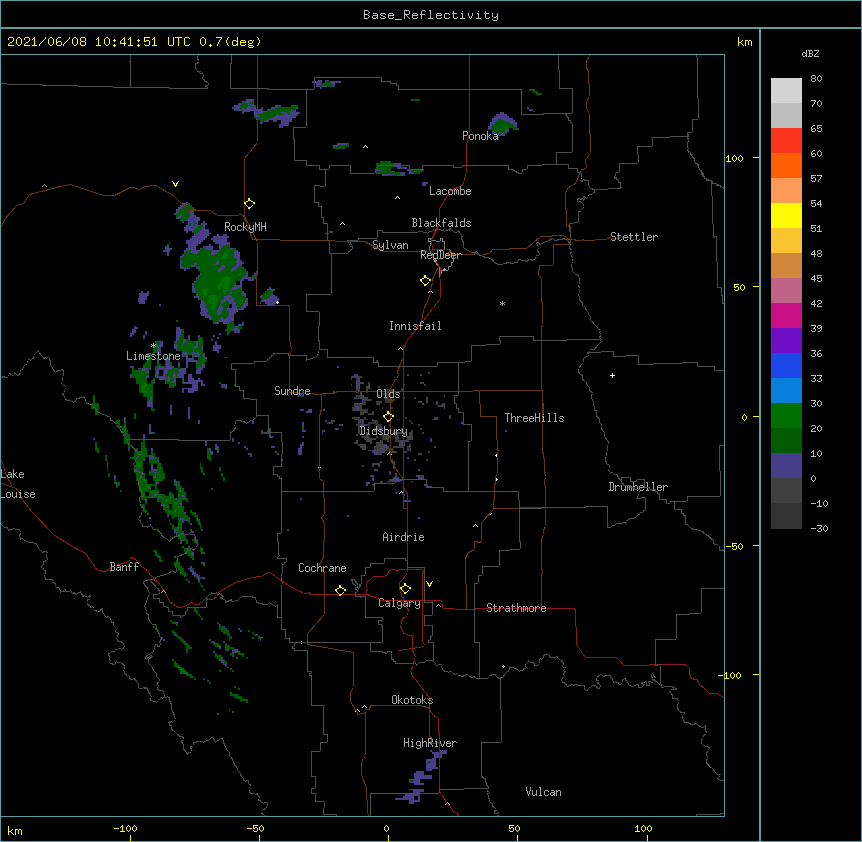Click the -100 tick on bottom axis

coord(125,828)
